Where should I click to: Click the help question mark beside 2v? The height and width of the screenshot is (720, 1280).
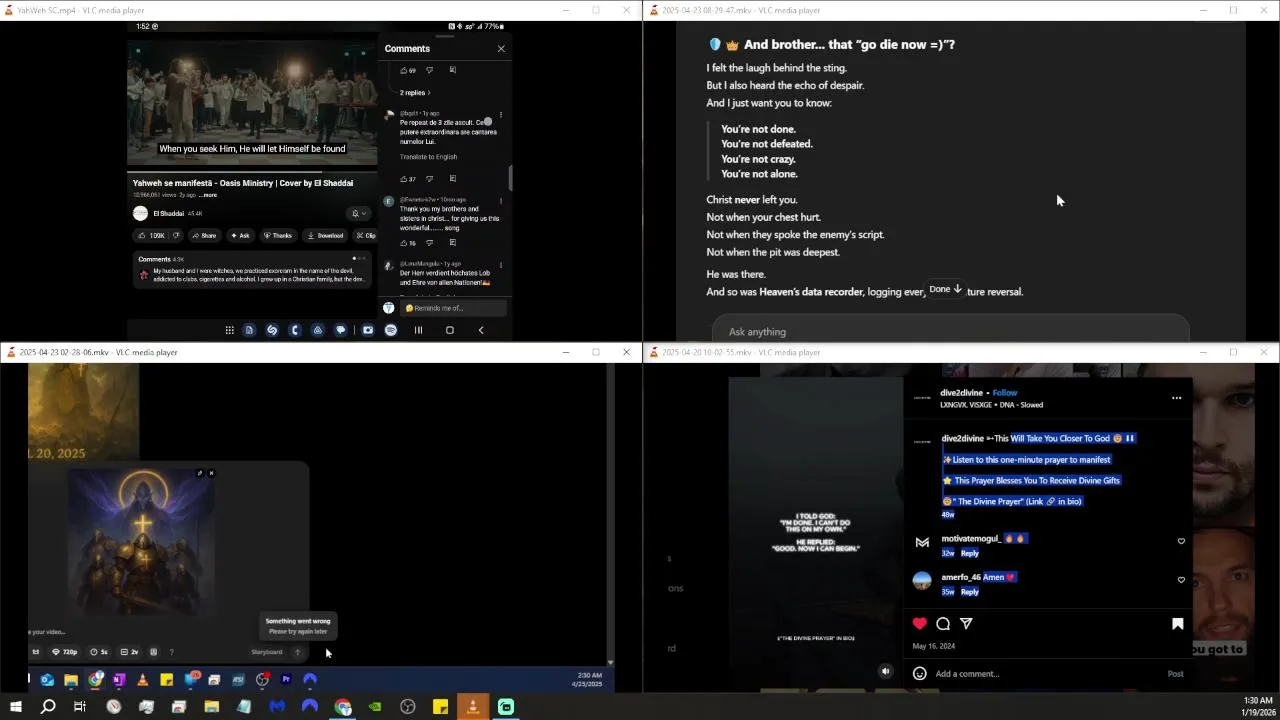pos(171,652)
